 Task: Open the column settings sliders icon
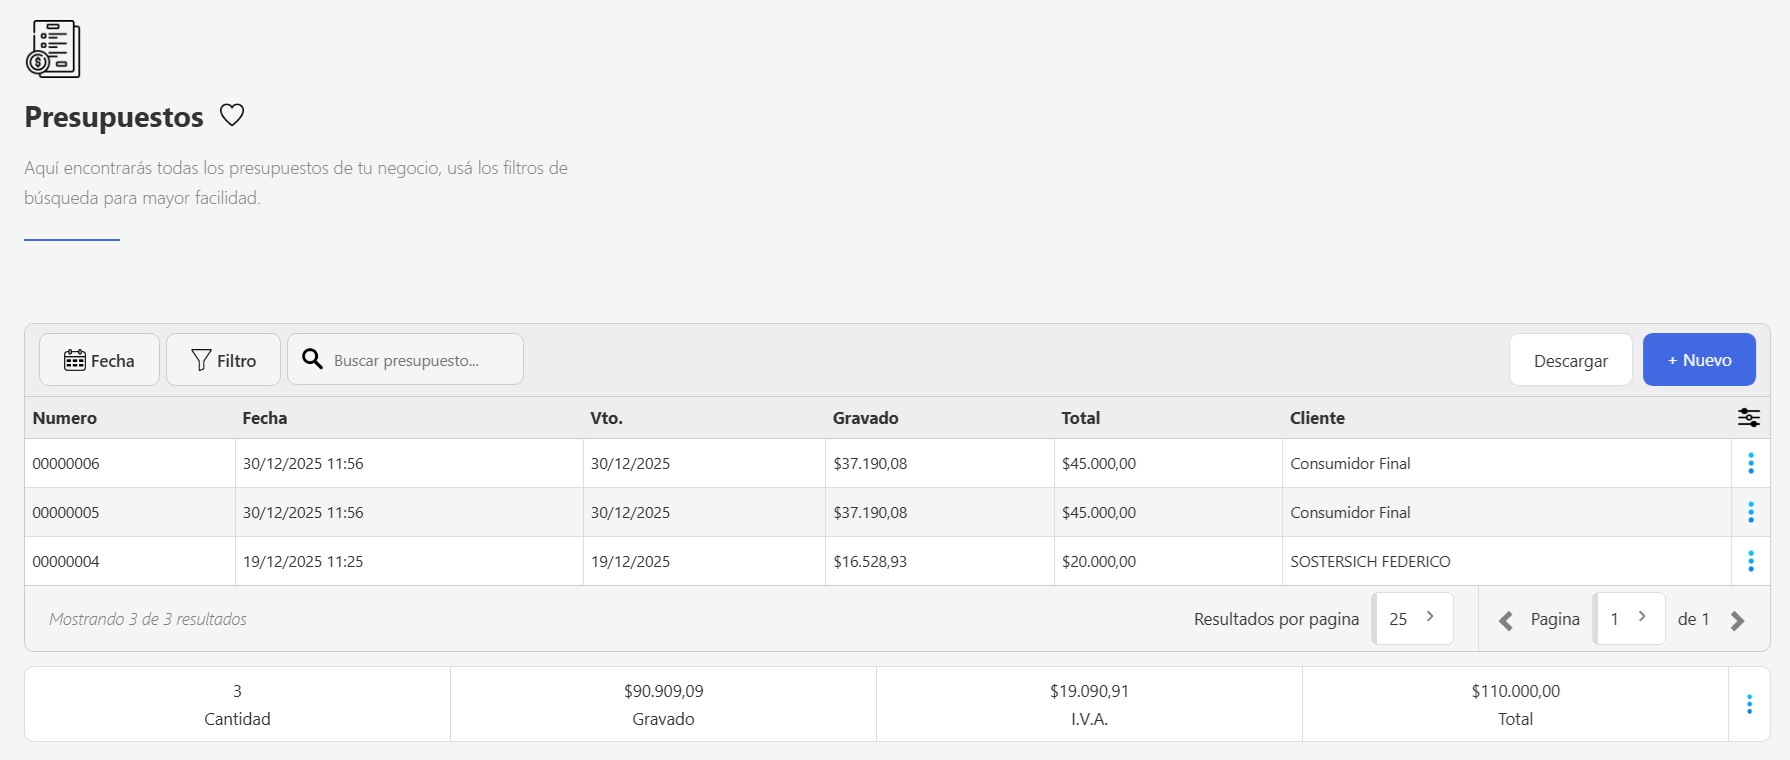pos(1748,418)
